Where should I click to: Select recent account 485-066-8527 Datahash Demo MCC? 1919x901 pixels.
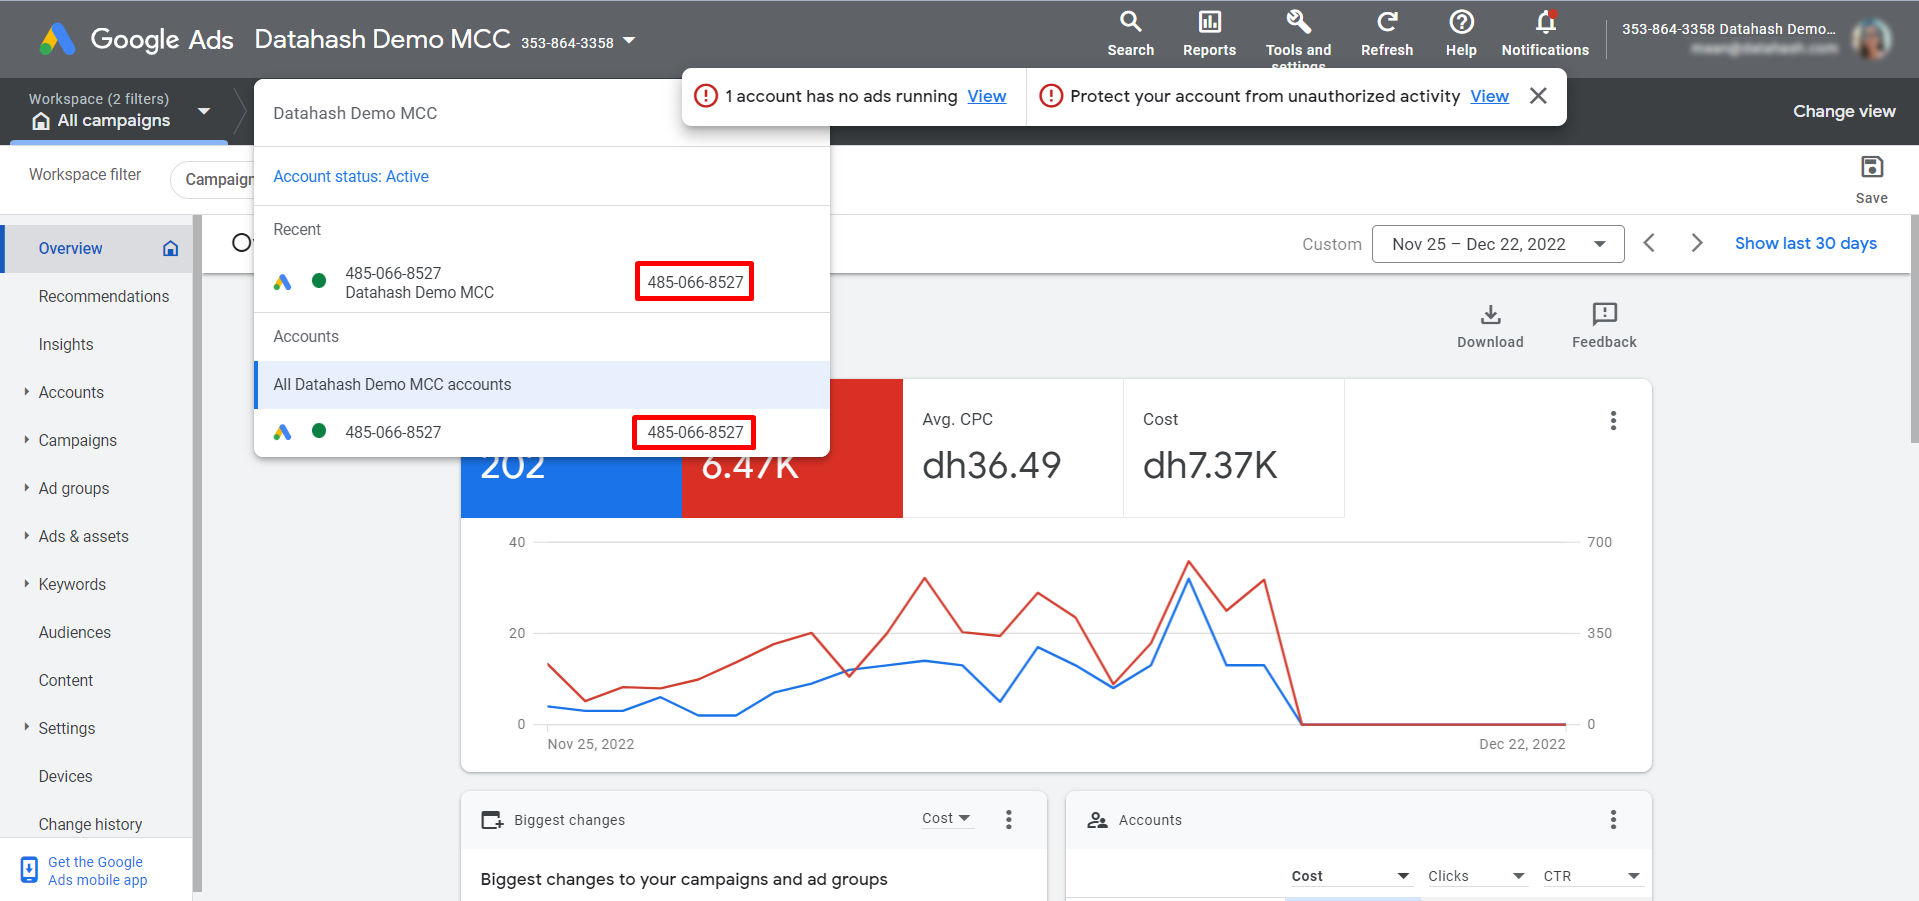coord(542,282)
